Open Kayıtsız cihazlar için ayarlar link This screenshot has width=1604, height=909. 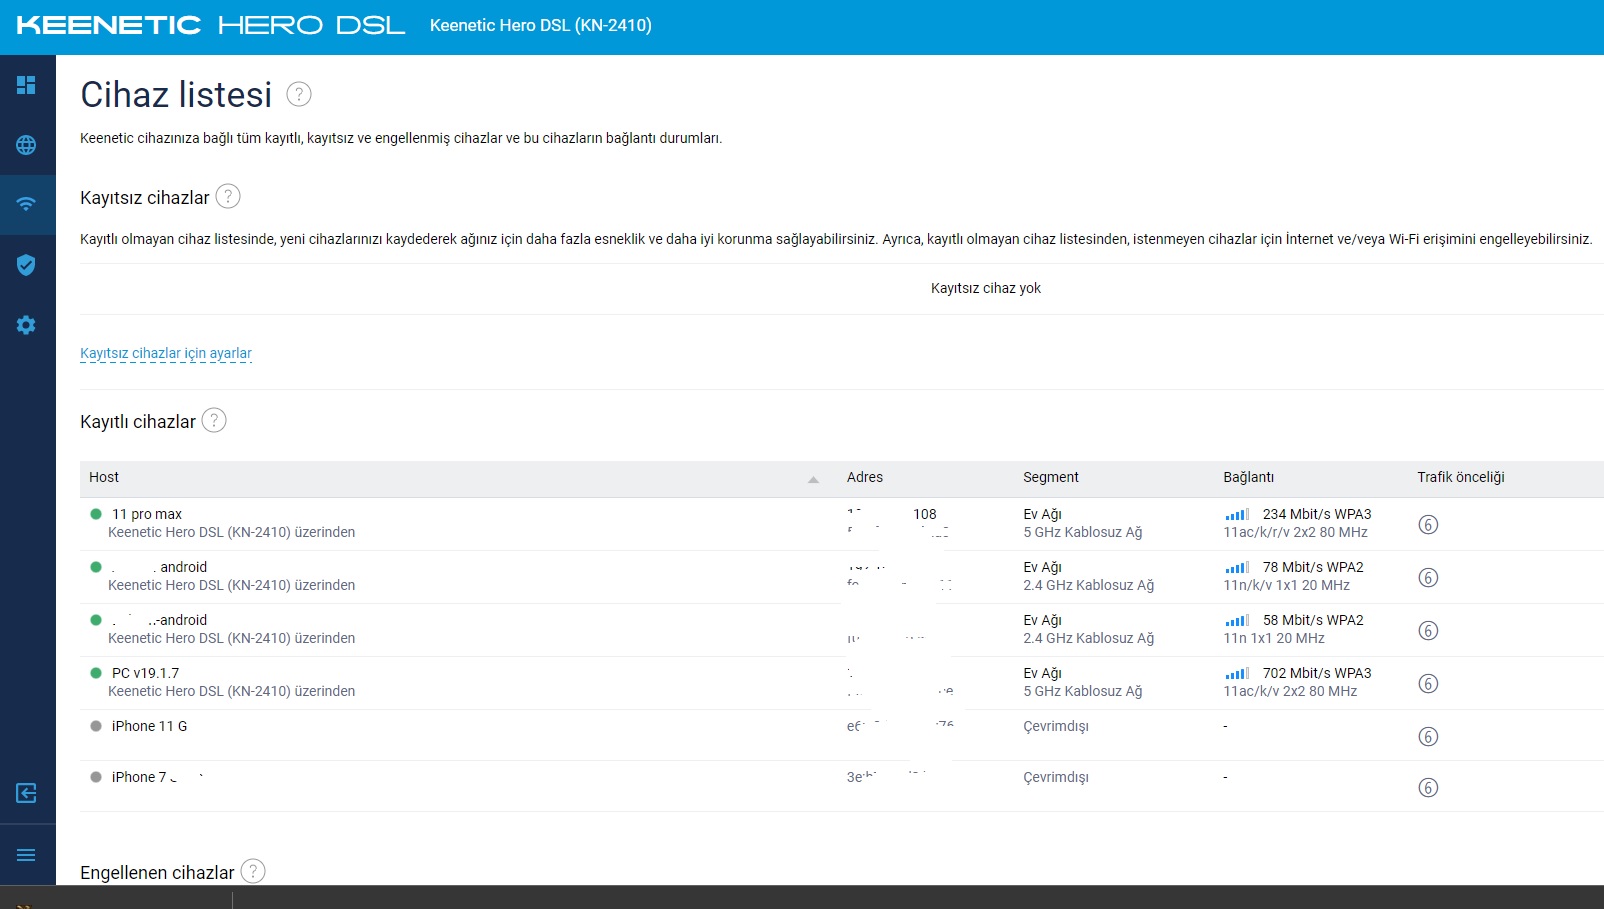tap(166, 353)
